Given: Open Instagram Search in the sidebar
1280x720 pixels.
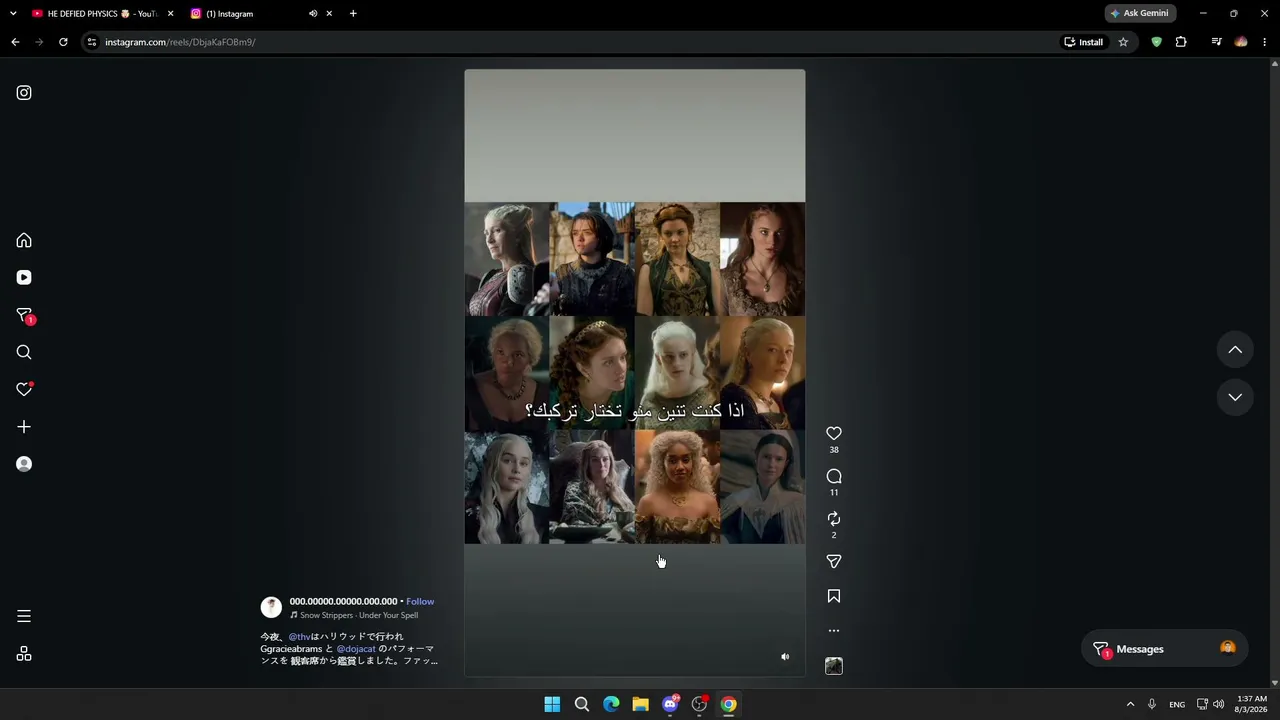Looking at the screenshot, I should (24, 352).
